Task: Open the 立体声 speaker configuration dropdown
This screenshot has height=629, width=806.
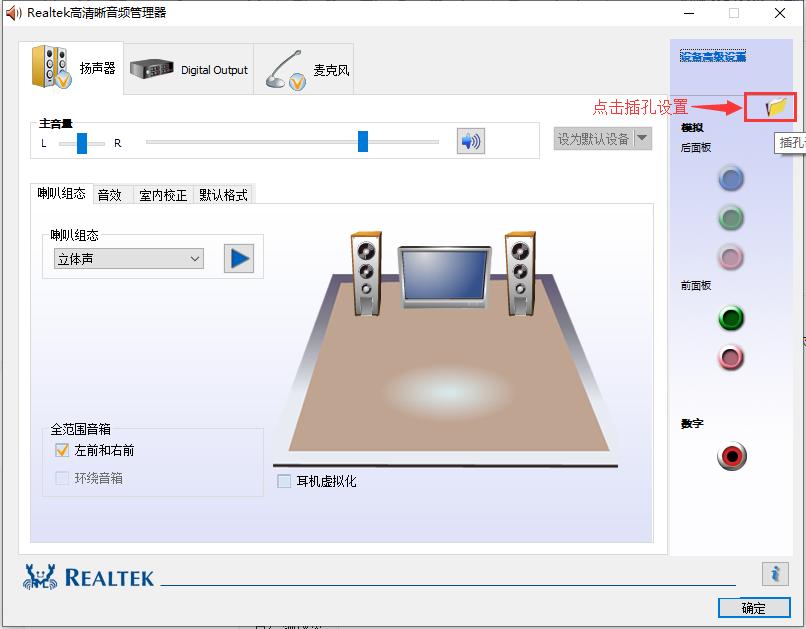Action: click(x=127, y=258)
